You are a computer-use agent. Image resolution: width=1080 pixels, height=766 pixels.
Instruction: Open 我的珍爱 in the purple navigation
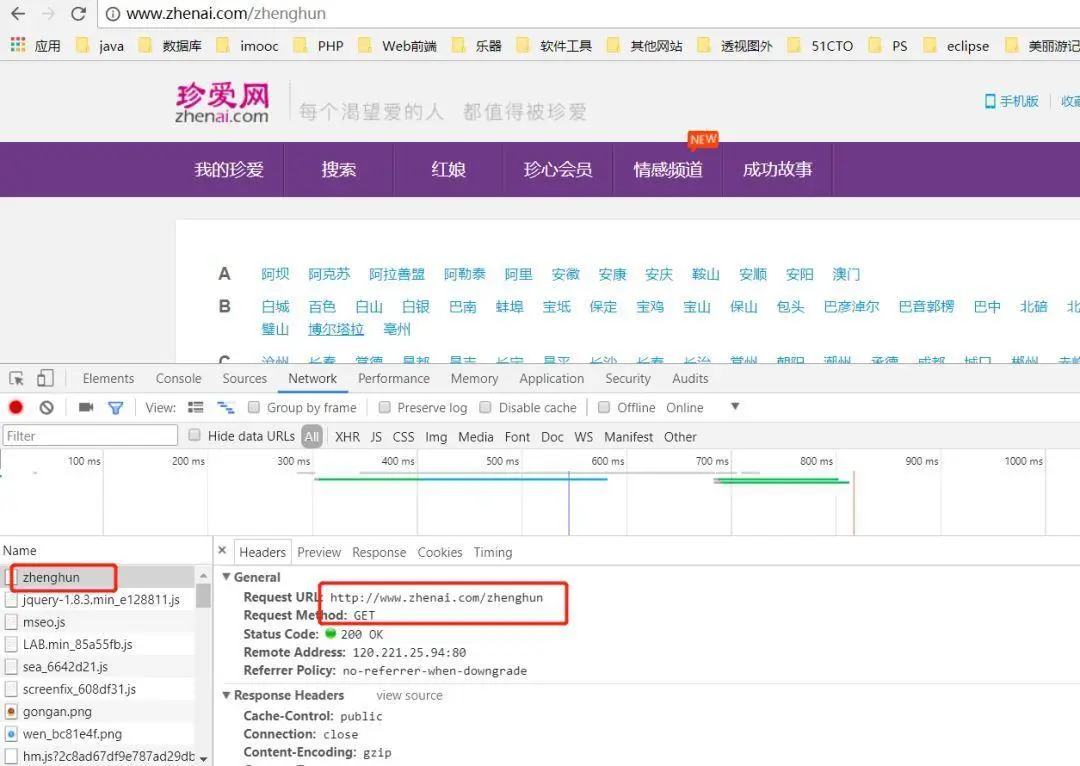point(229,169)
